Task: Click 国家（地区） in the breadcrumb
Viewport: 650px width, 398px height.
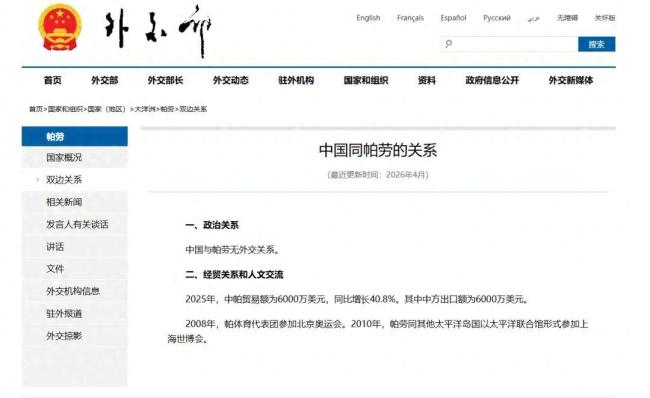Action: [x=107, y=109]
